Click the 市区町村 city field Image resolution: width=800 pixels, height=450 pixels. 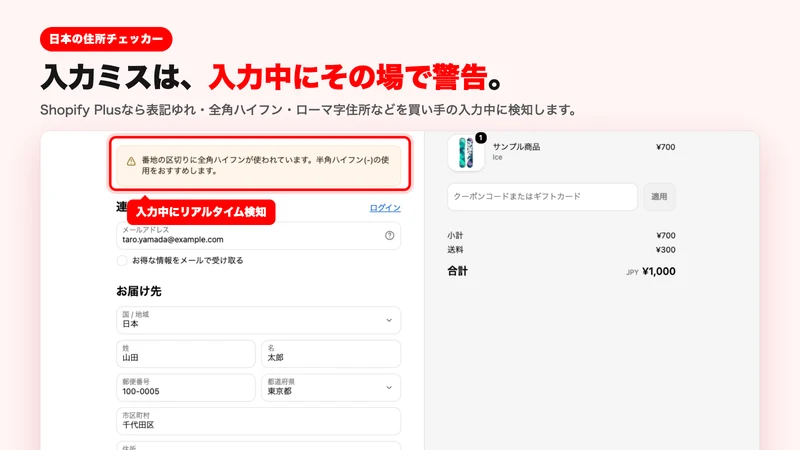[x=259, y=421]
